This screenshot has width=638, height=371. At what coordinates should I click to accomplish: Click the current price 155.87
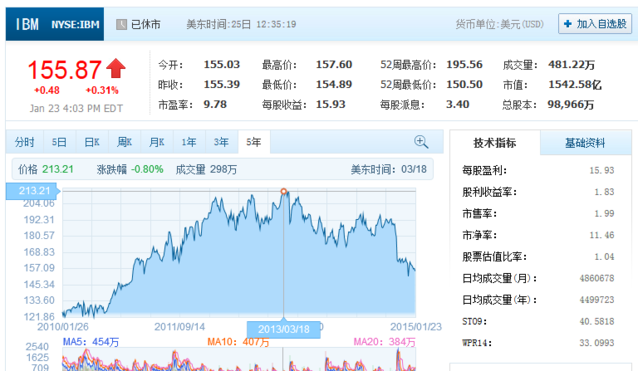(x=64, y=70)
